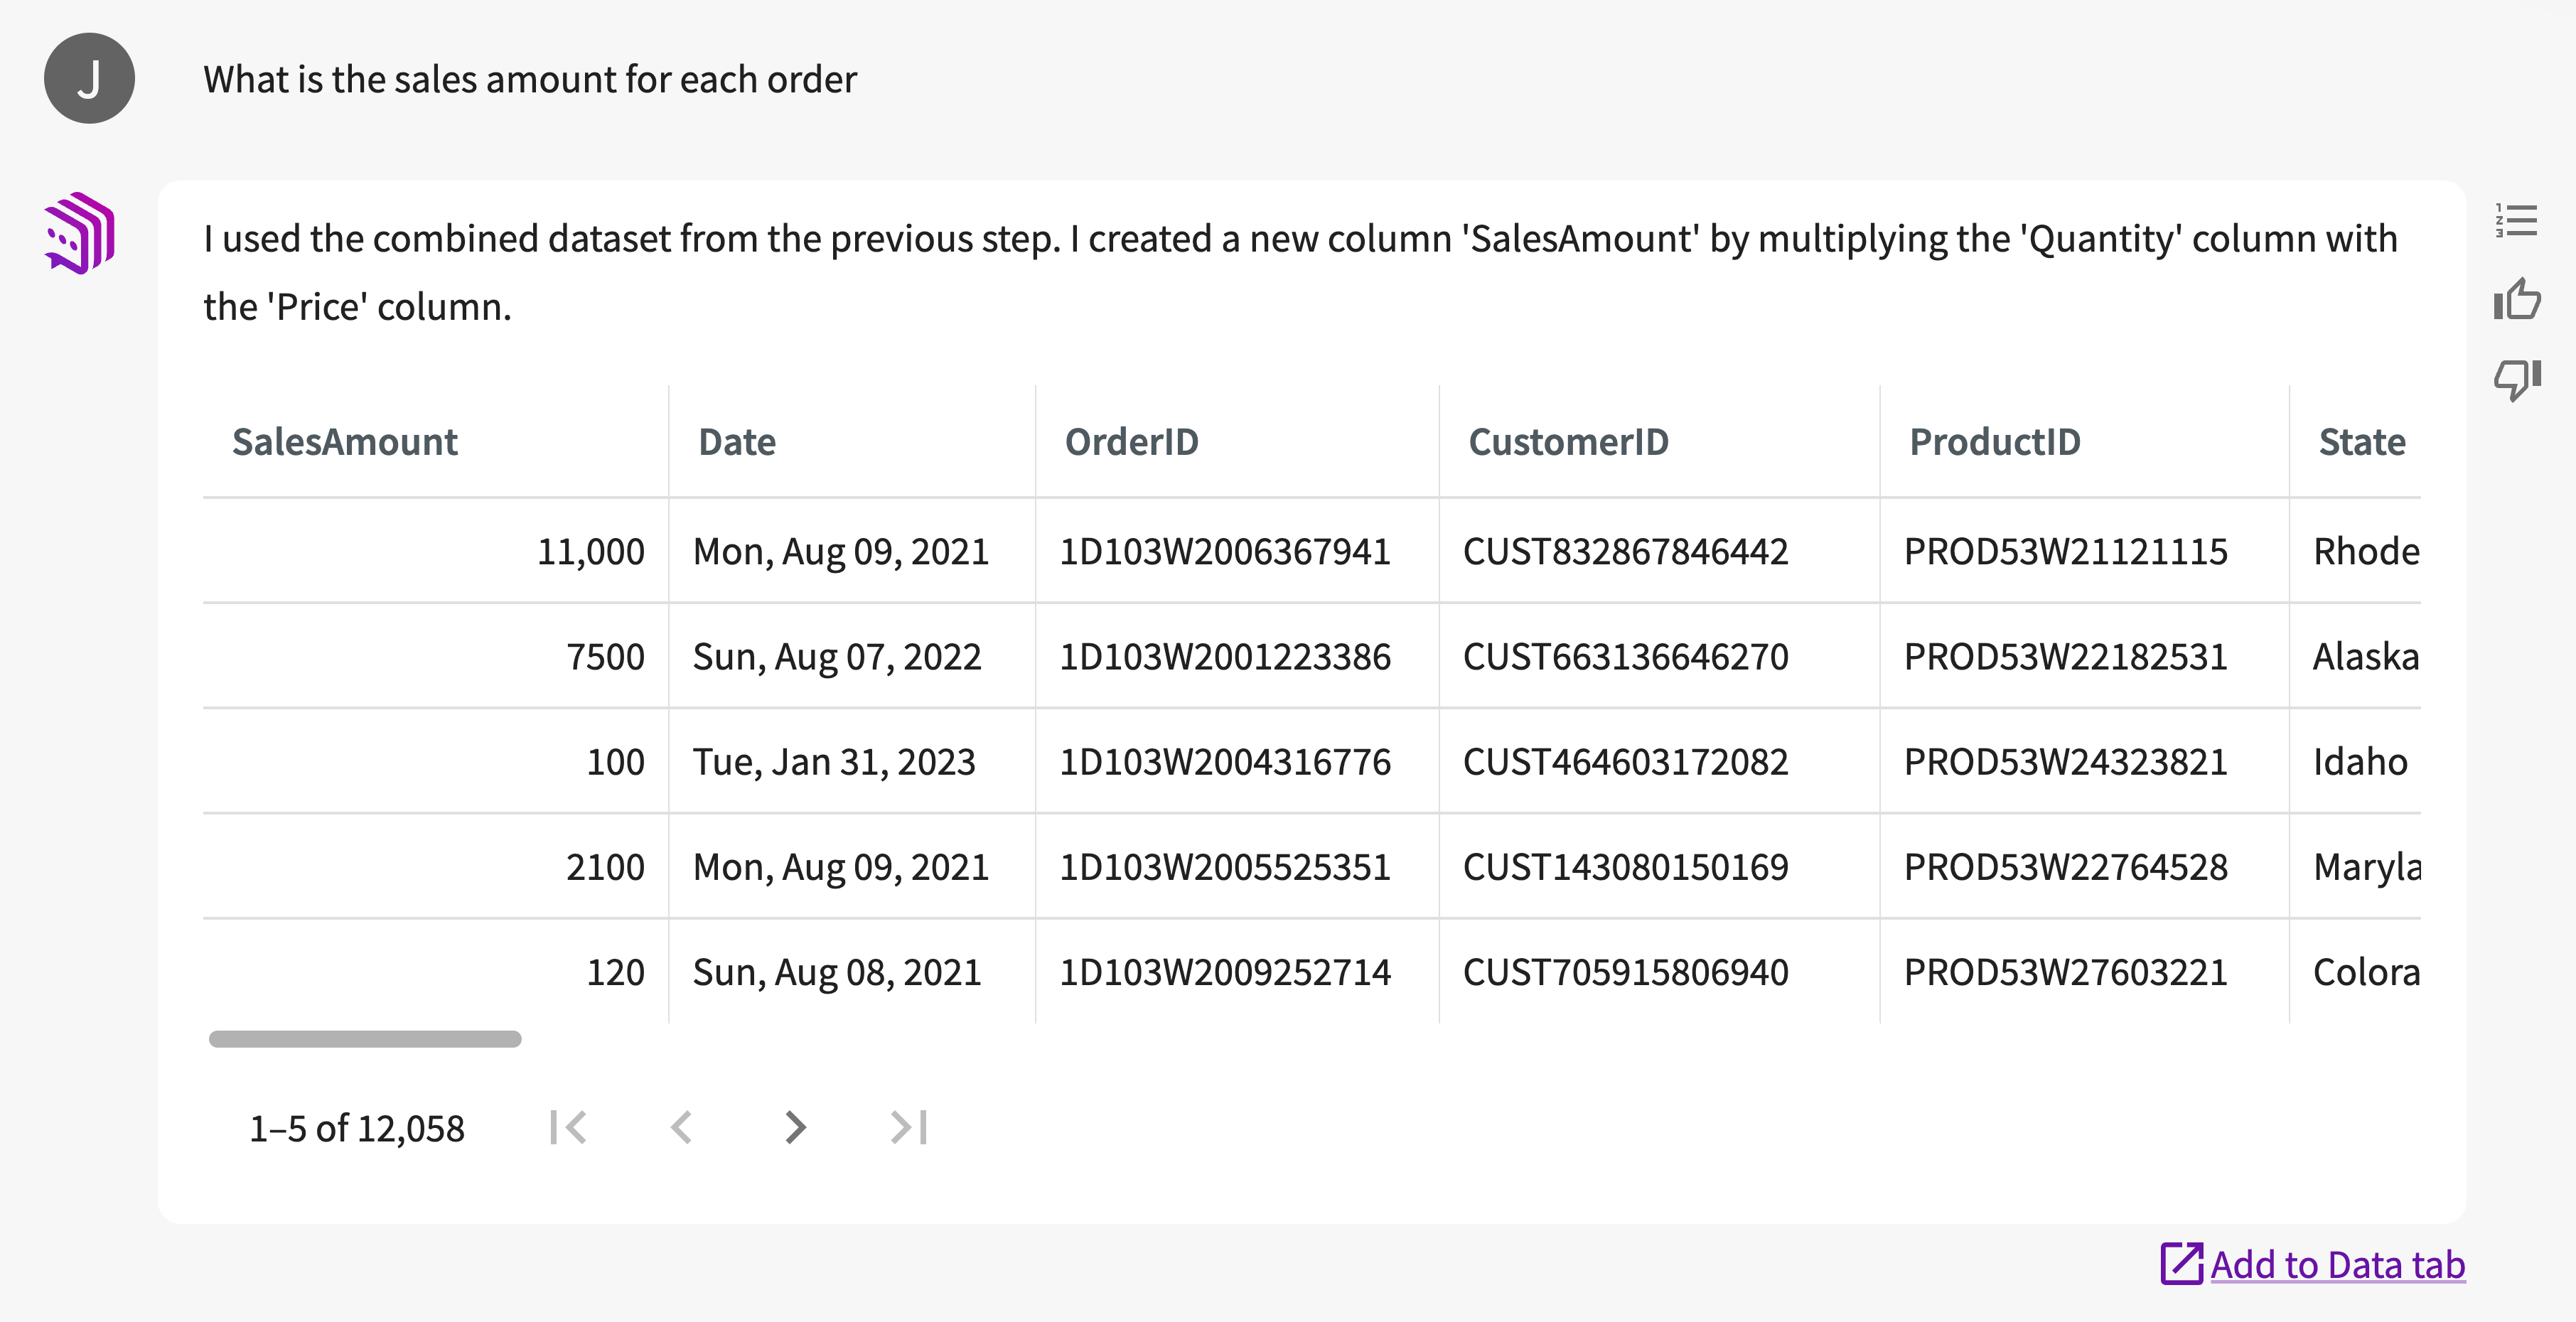
Task: Click the ProductID column header
Action: coord(1994,442)
